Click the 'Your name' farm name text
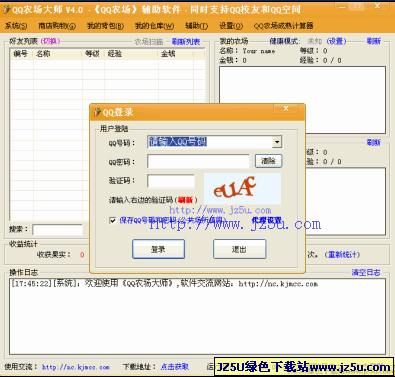The height and width of the screenshot is (377, 395). (x=259, y=51)
